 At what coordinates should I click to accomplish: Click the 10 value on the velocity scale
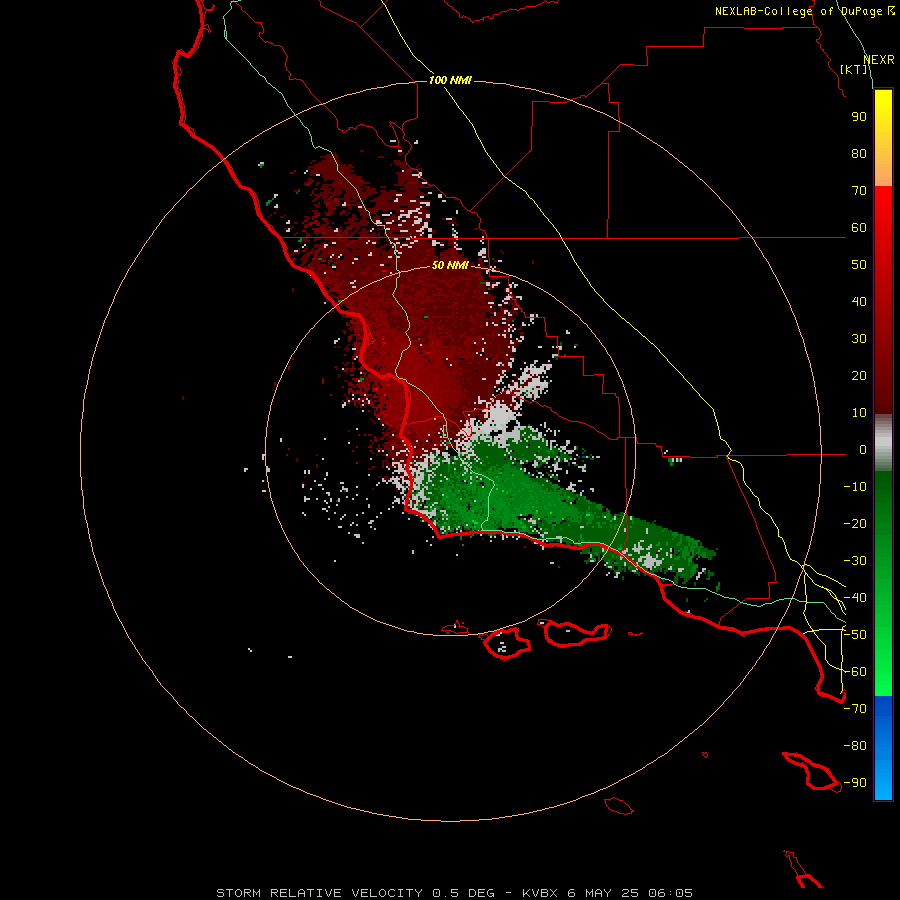(x=859, y=413)
